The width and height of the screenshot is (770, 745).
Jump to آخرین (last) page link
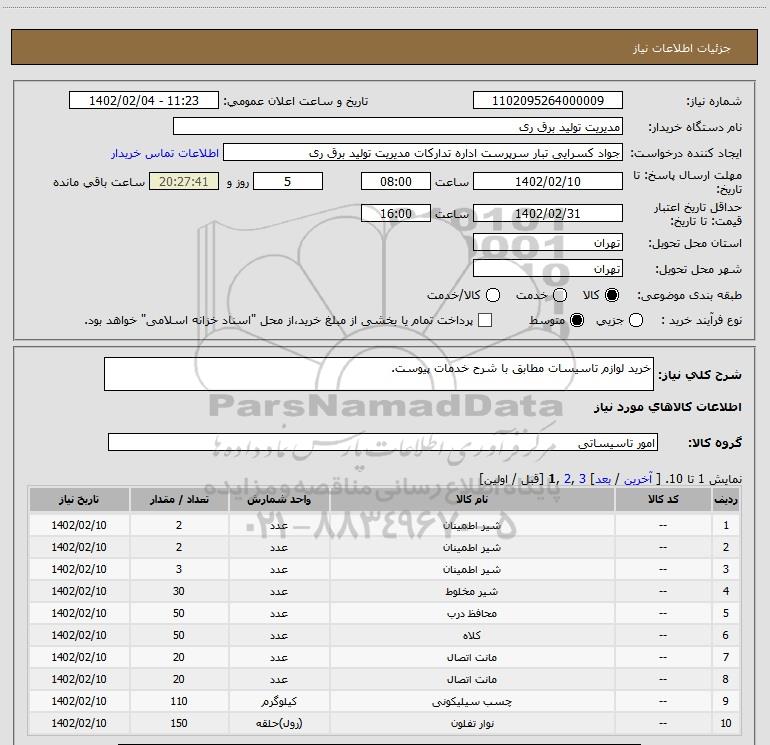[x=638, y=479]
